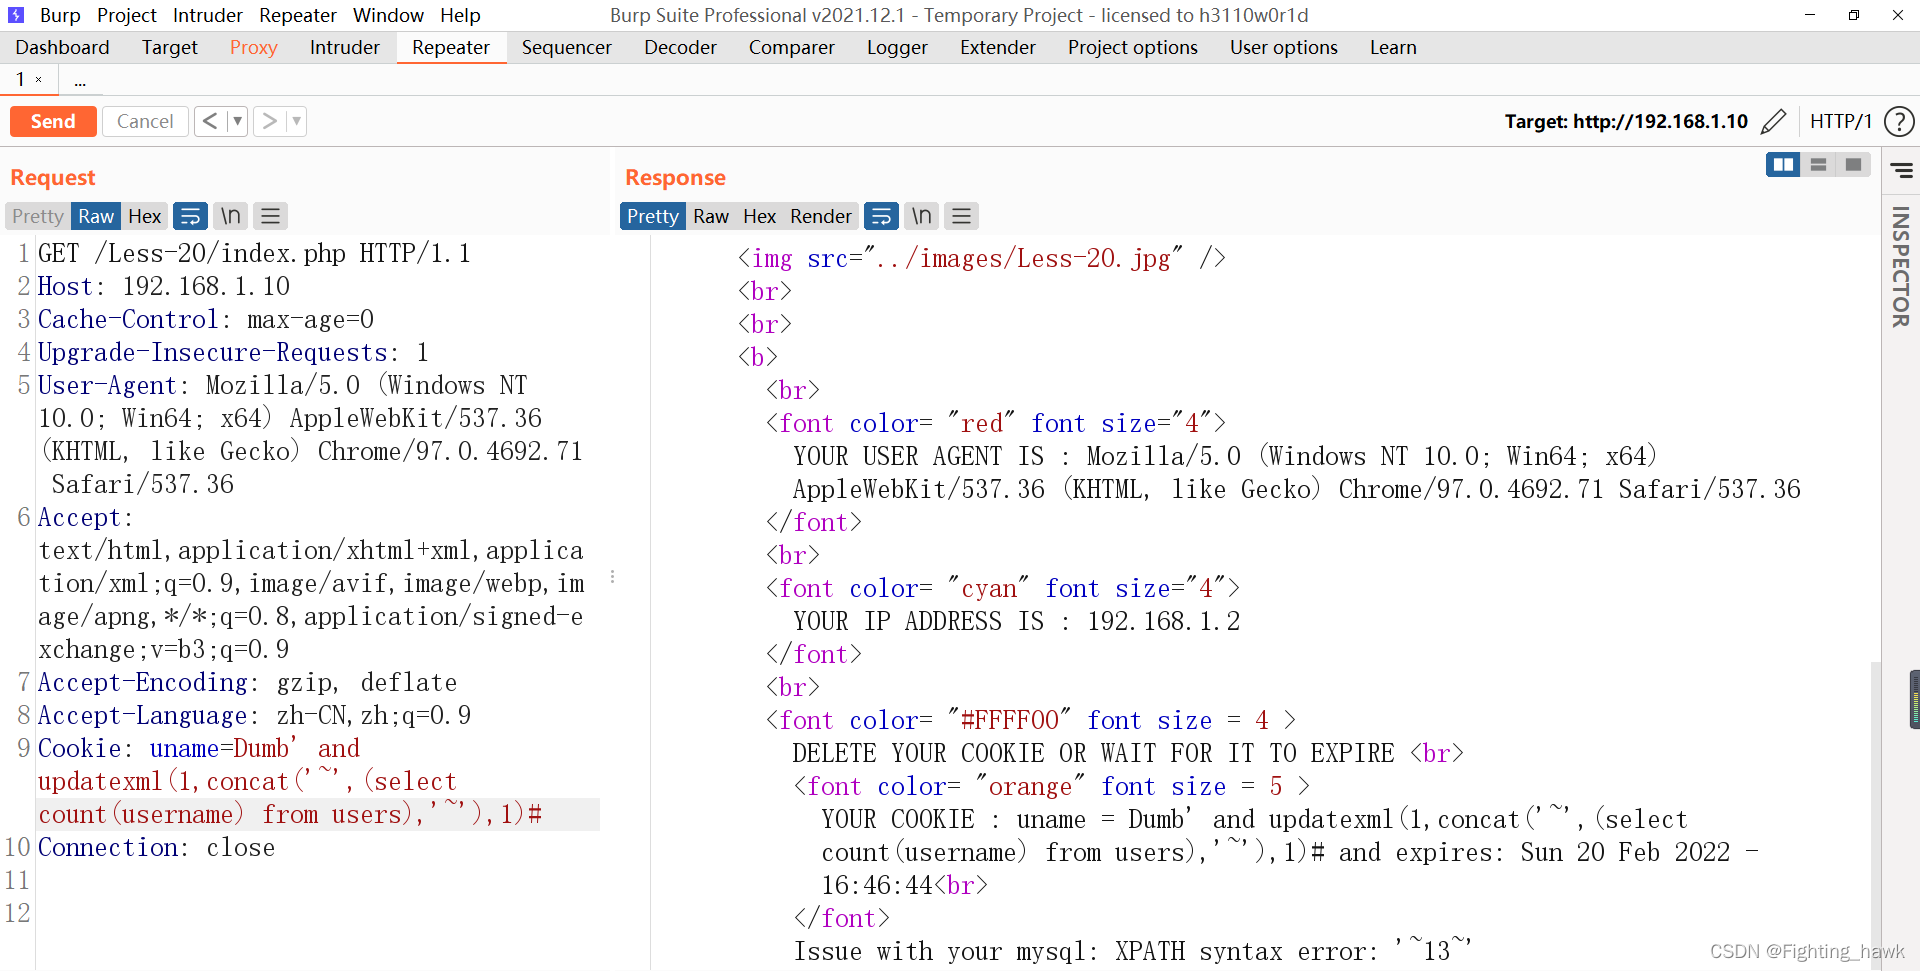
Task: Click 'Connection: close' request line
Action: pyautogui.click(x=156, y=847)
